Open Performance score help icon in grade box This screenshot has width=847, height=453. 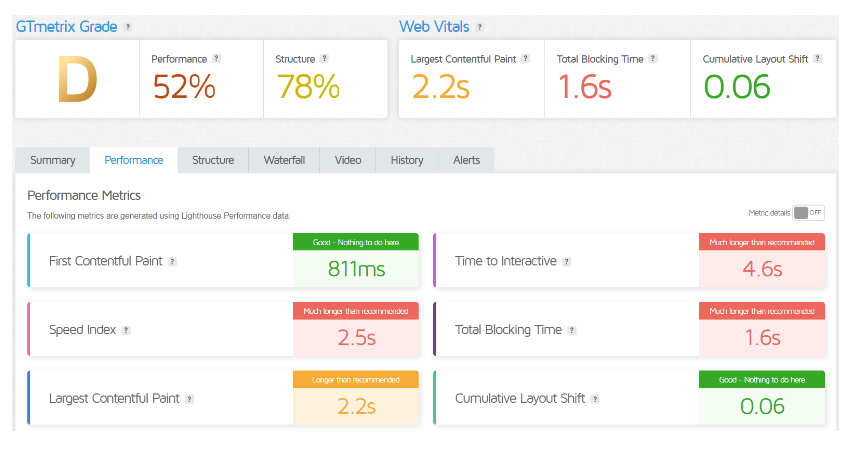click(x=216, y=59)
